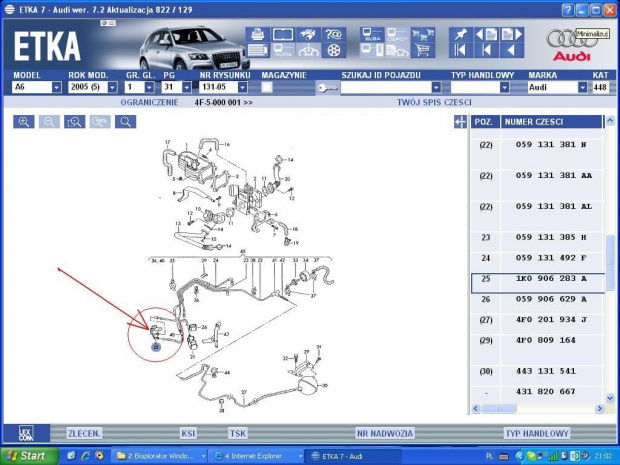
Task: Select part row 23 with number 059 131 385 H
Action: pyautogui.click(x=537, y=242)
